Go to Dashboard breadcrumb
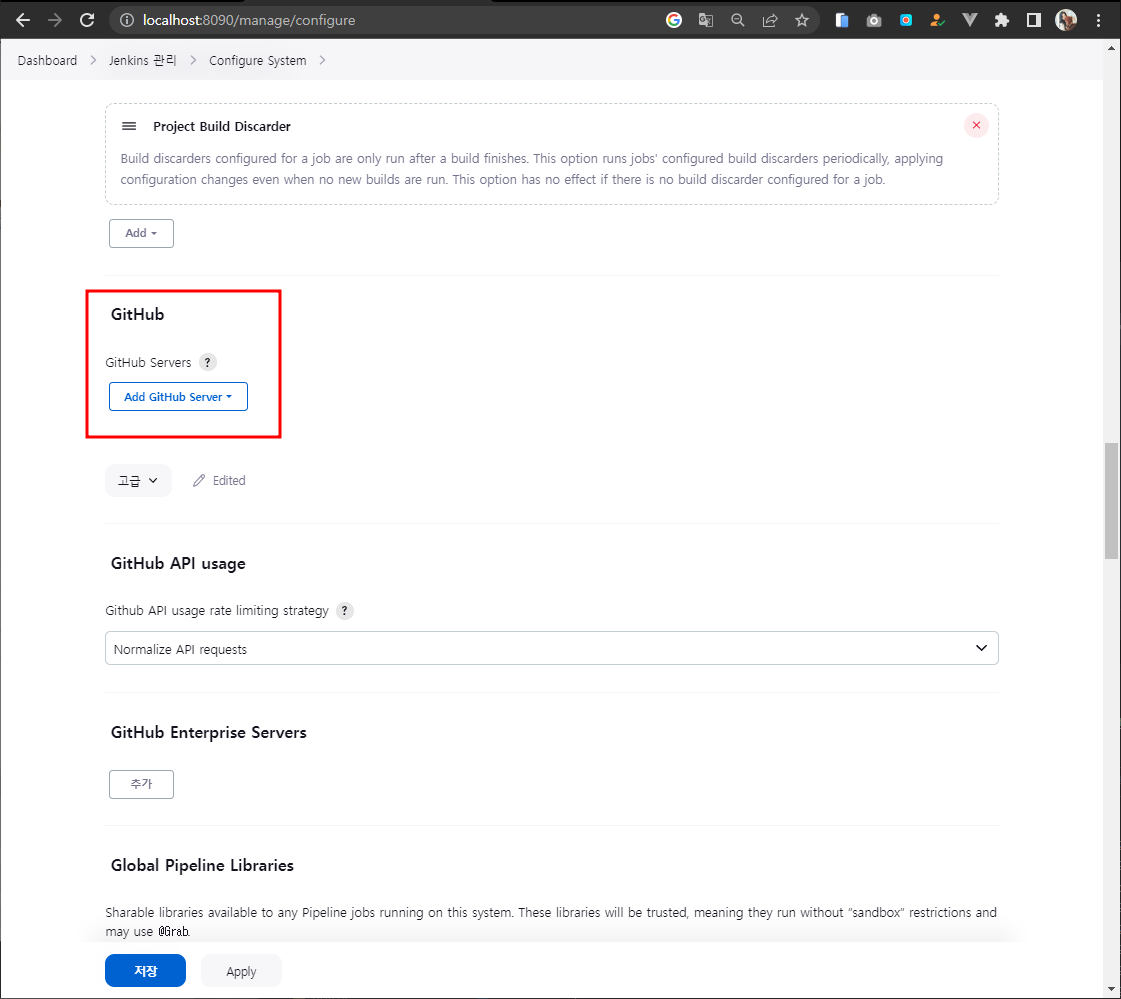The width and height of the screenshot is (1121, 999). pos(47,60)
